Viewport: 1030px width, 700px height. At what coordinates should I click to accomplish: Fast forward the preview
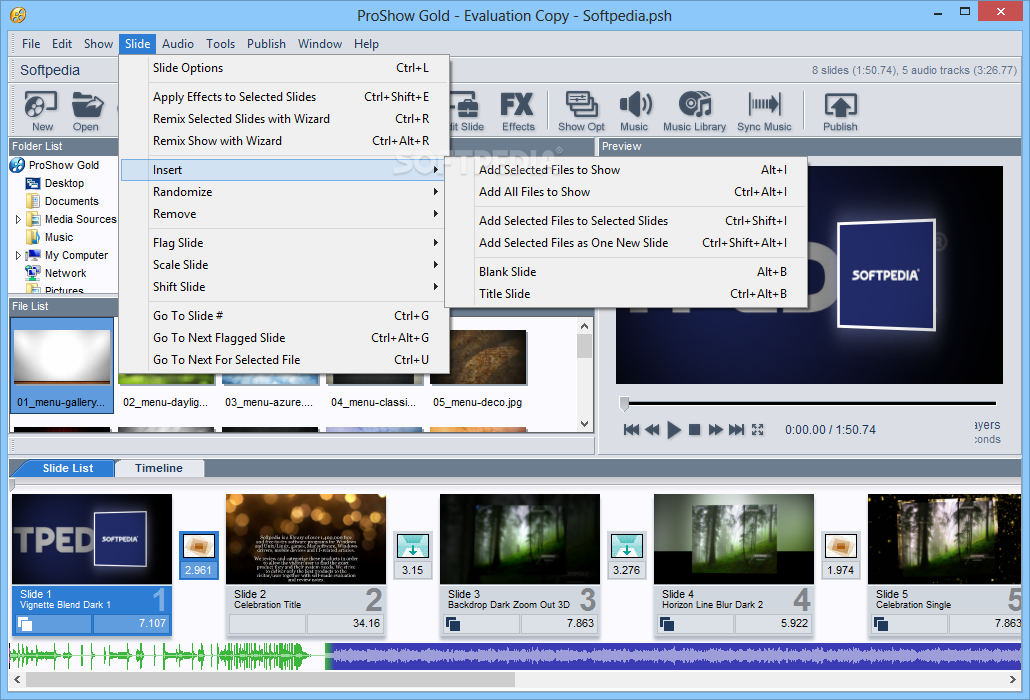tap(715, 429)
